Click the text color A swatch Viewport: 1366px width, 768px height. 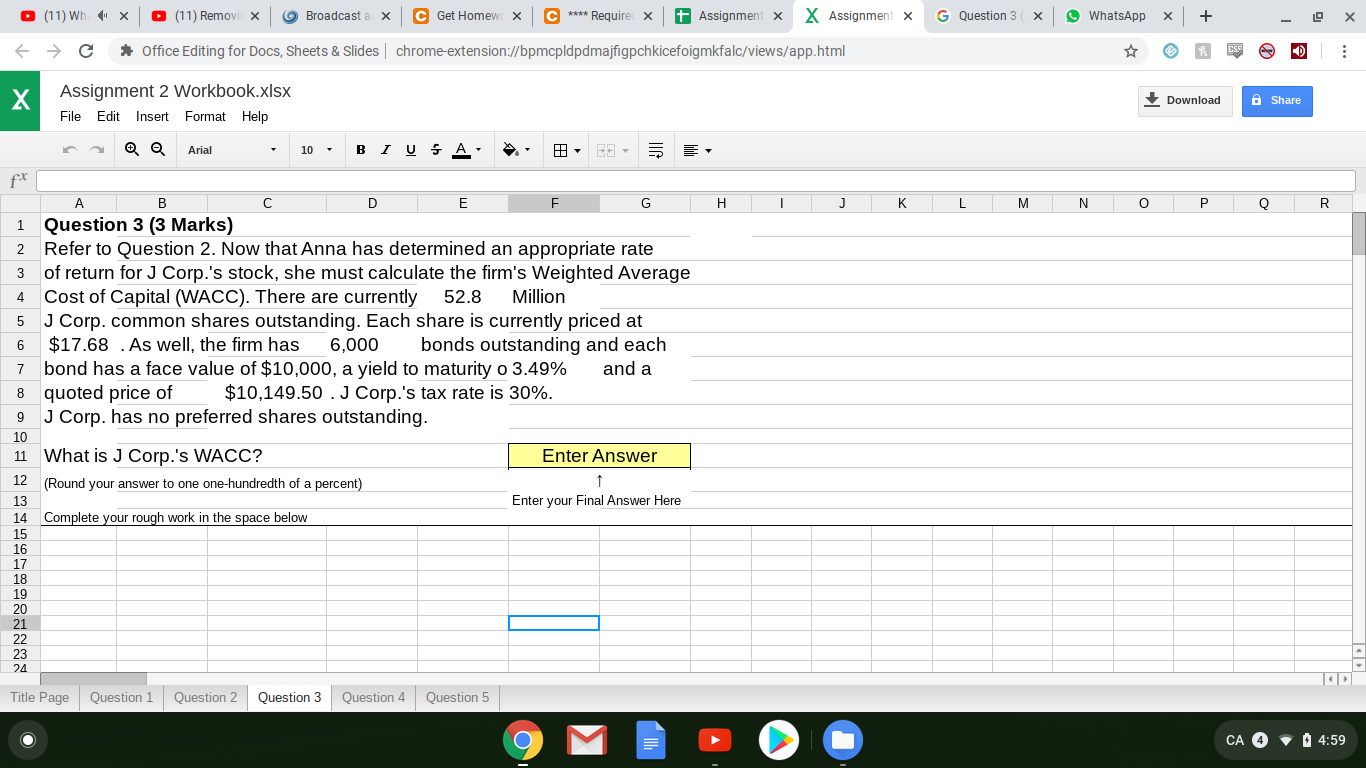pos(461,150)
